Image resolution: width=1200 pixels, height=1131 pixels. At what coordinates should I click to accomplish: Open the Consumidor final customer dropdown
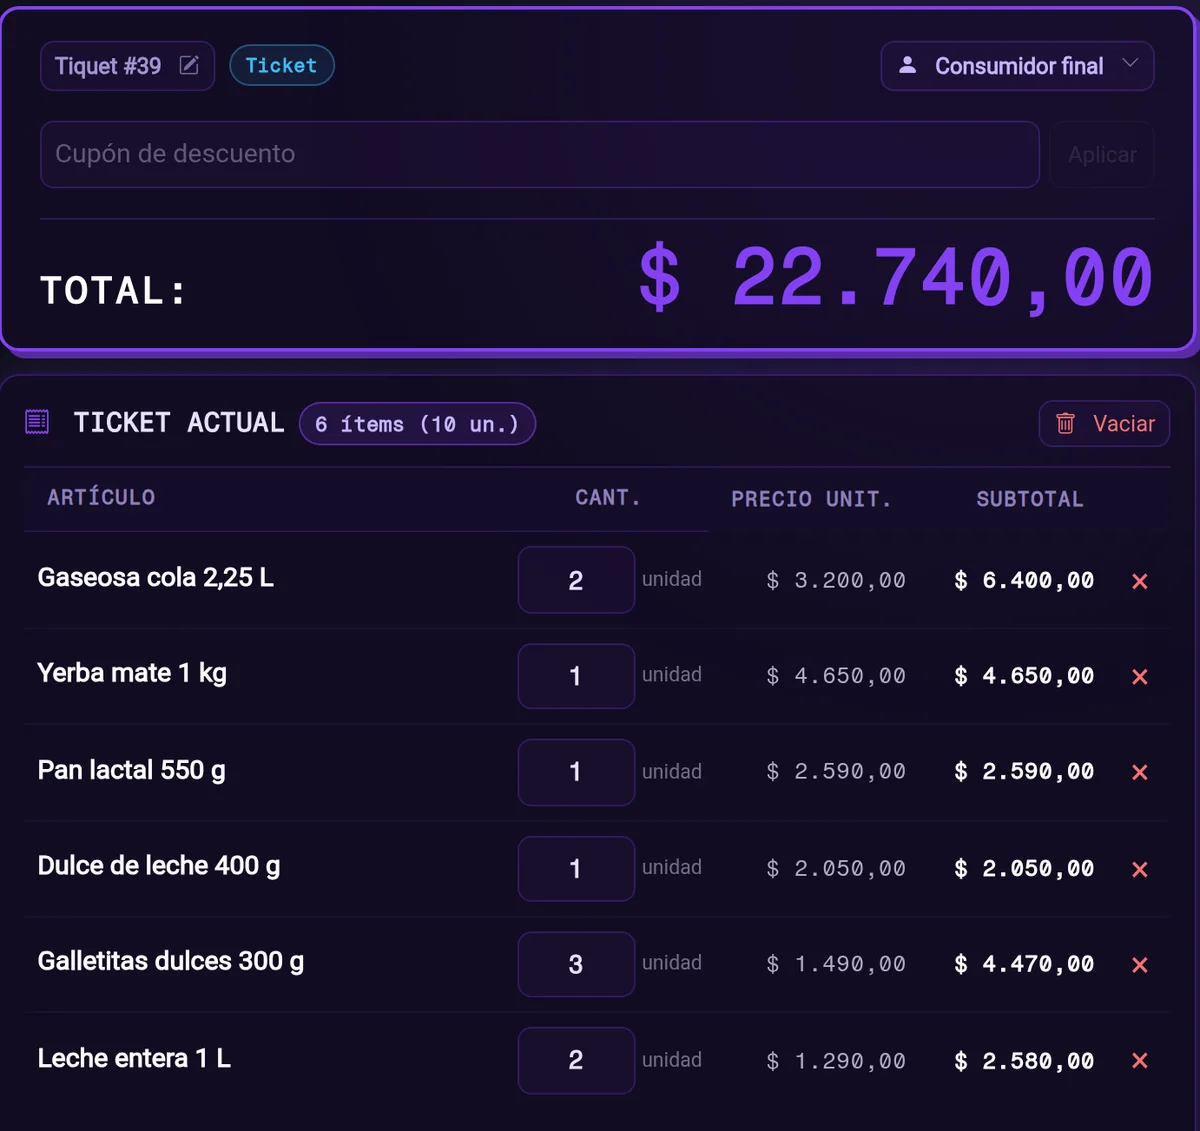pos(1017,66)
